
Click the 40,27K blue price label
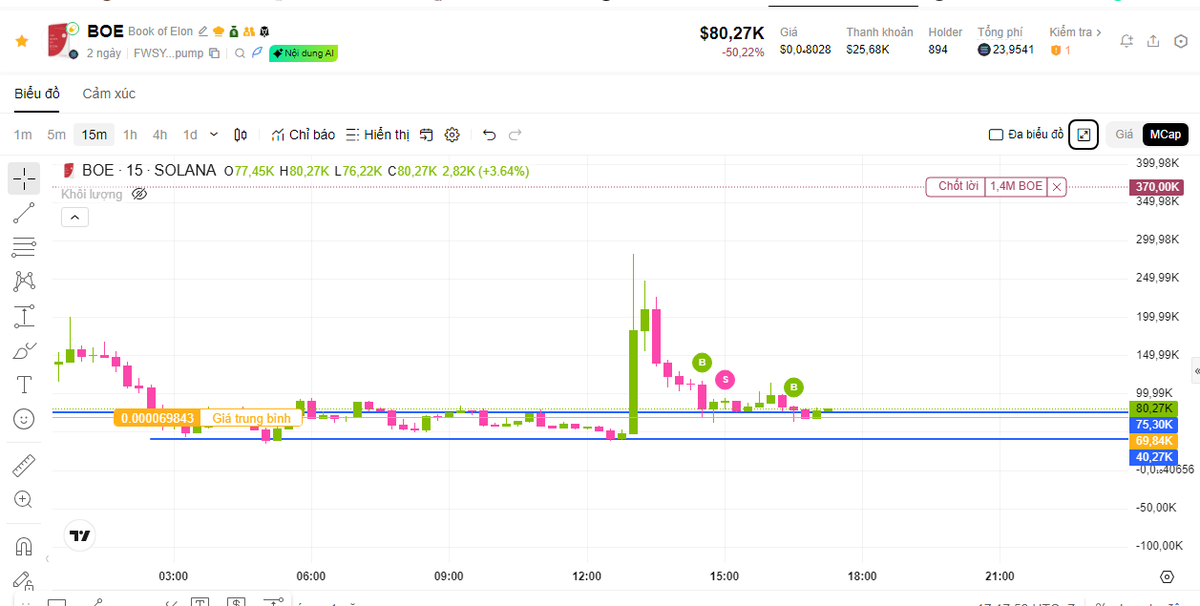[1154, 457]
